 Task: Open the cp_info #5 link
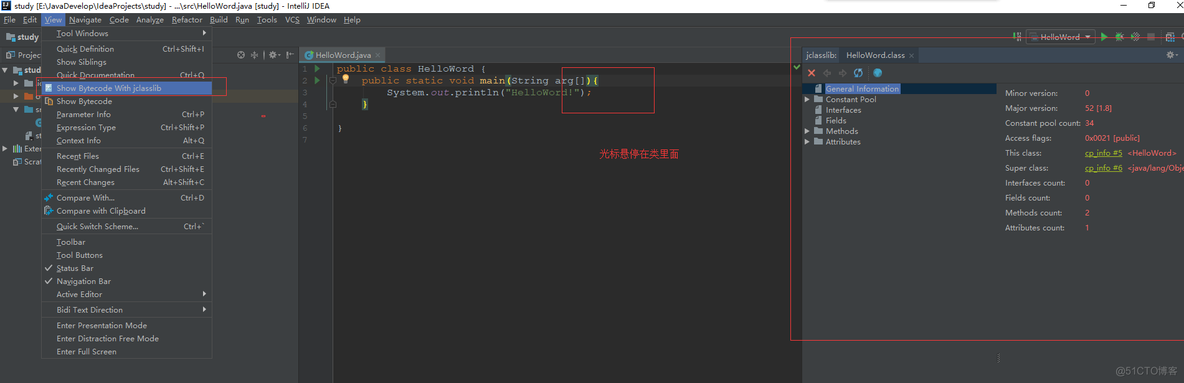[x=1102, y=153]
